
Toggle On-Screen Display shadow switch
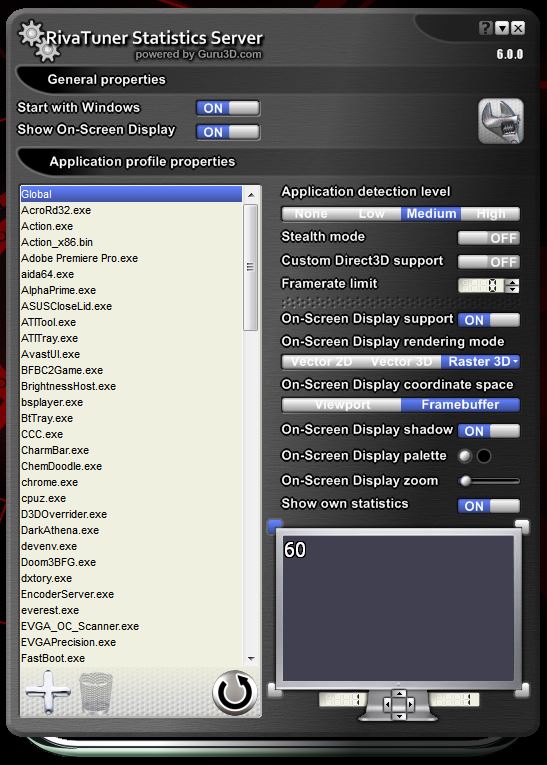[488, 431]
